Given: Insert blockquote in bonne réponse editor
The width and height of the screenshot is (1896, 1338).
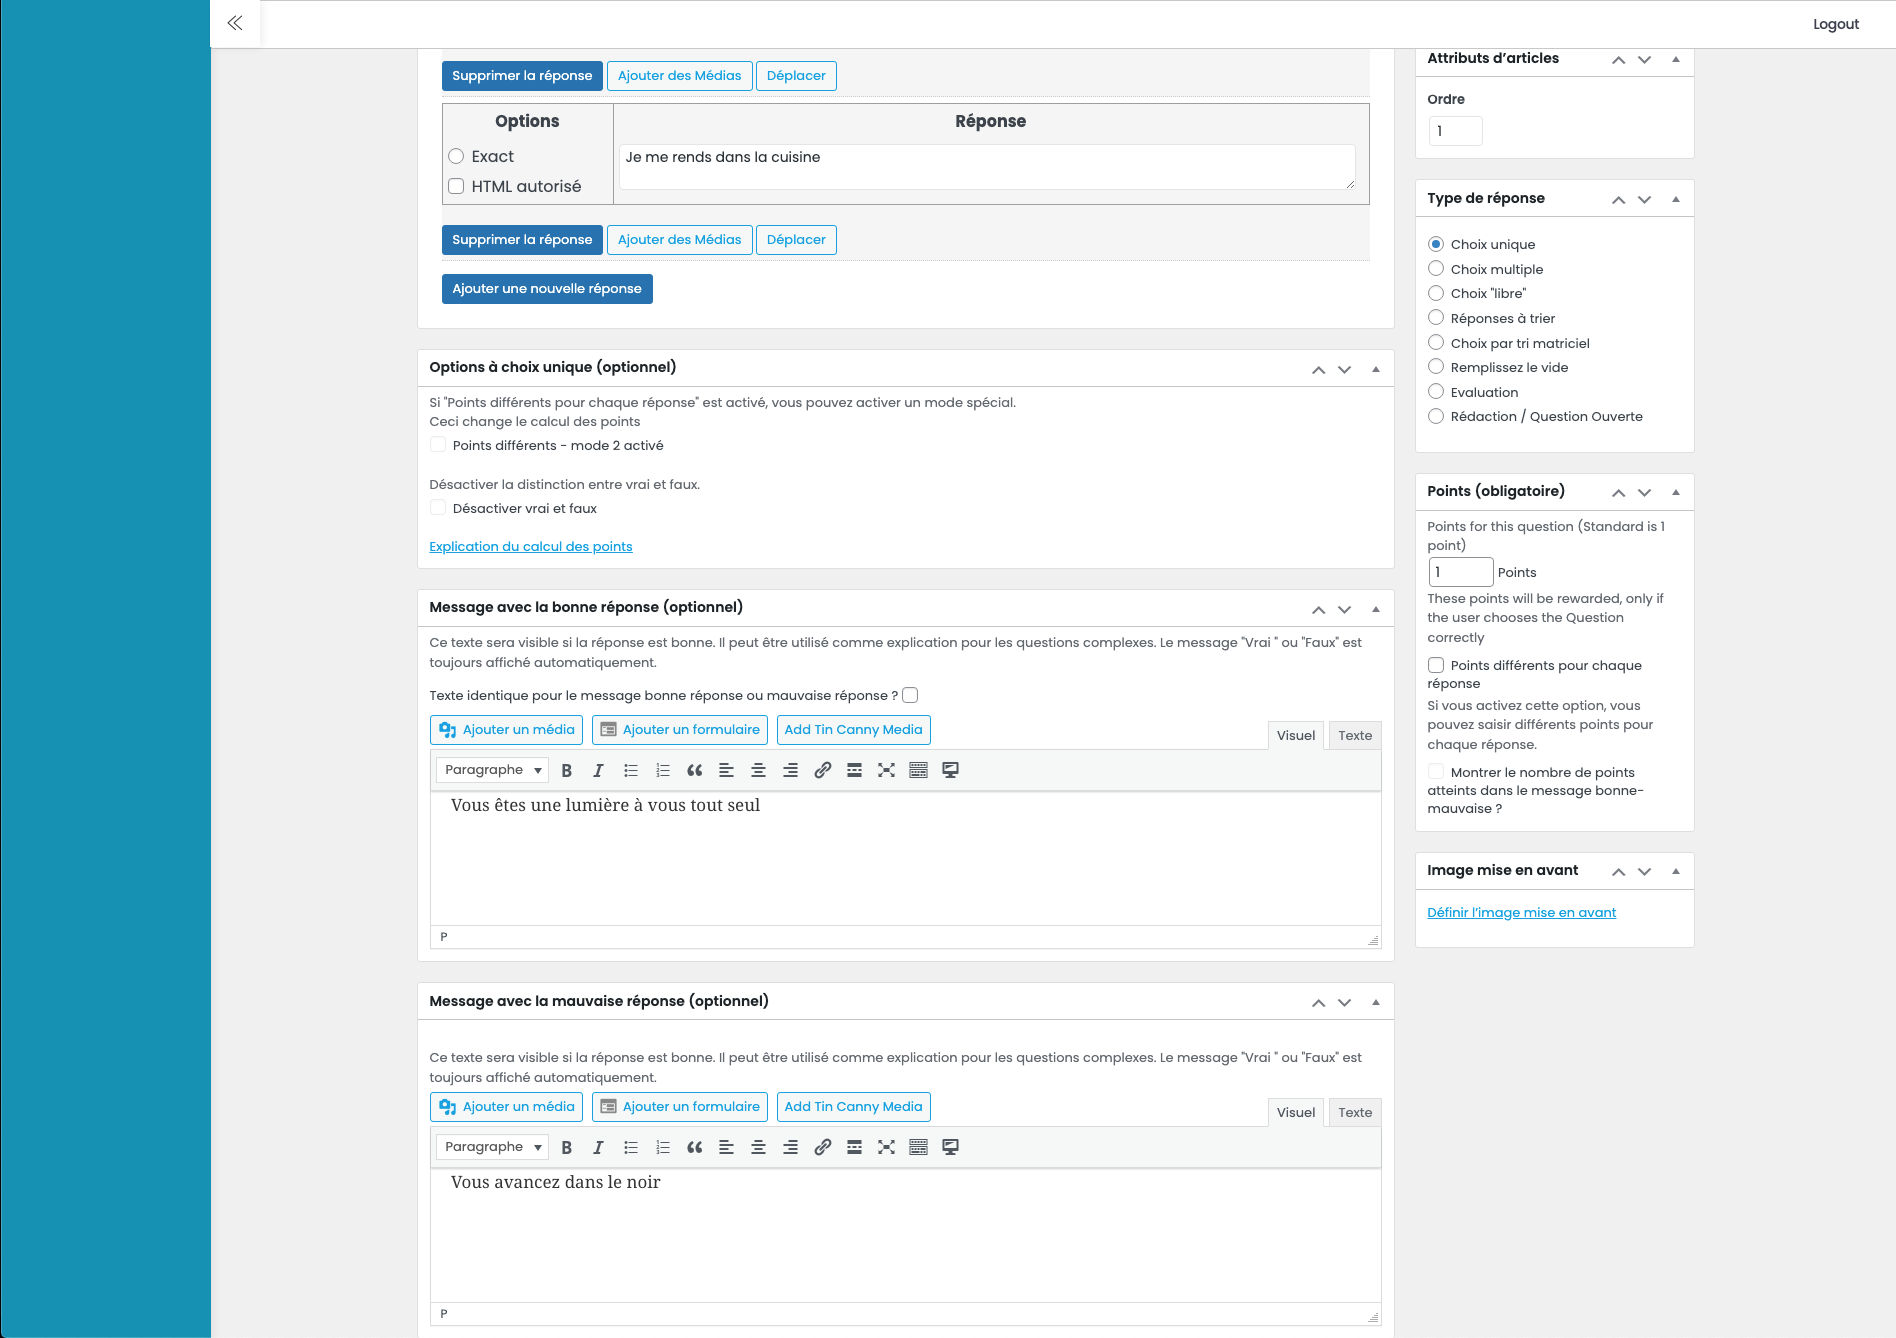Looking at the screenshot, I should (x=694, y=770).
